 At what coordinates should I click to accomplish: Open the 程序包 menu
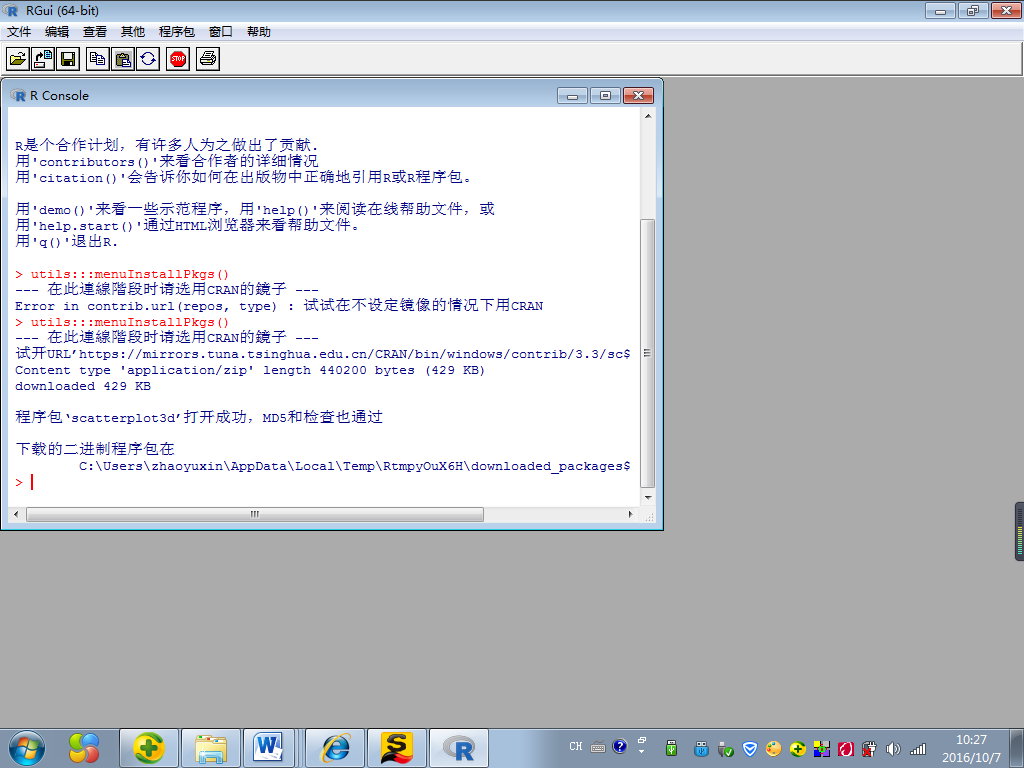176,32
